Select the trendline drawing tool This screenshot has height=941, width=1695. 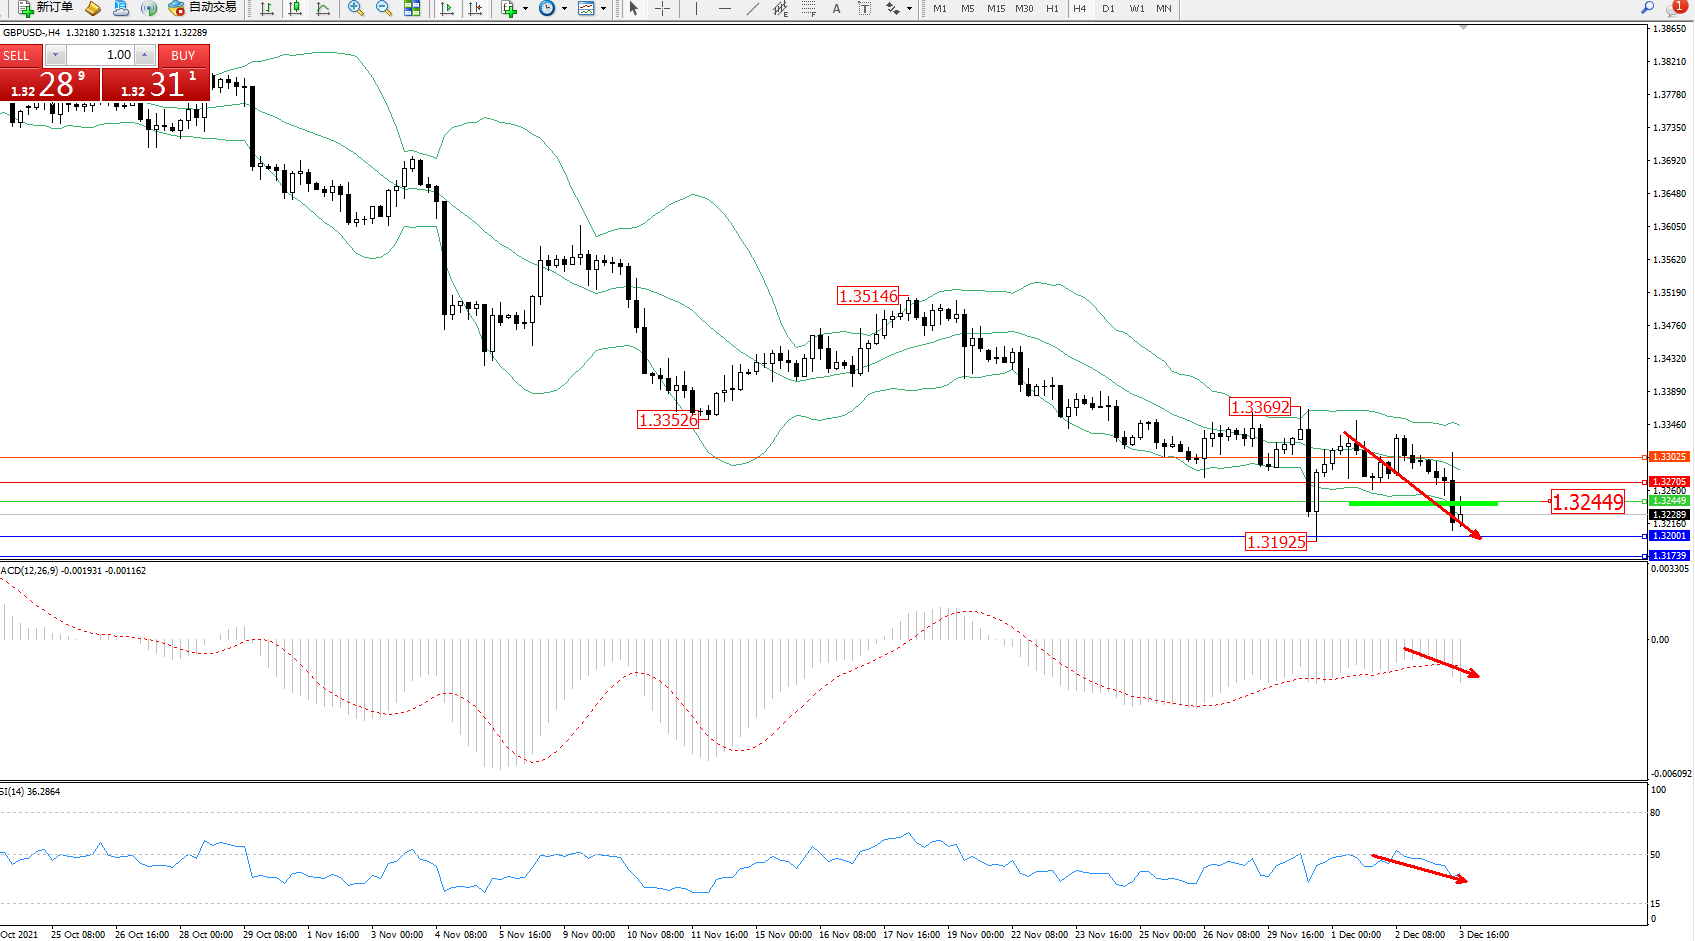pos(752,8)
